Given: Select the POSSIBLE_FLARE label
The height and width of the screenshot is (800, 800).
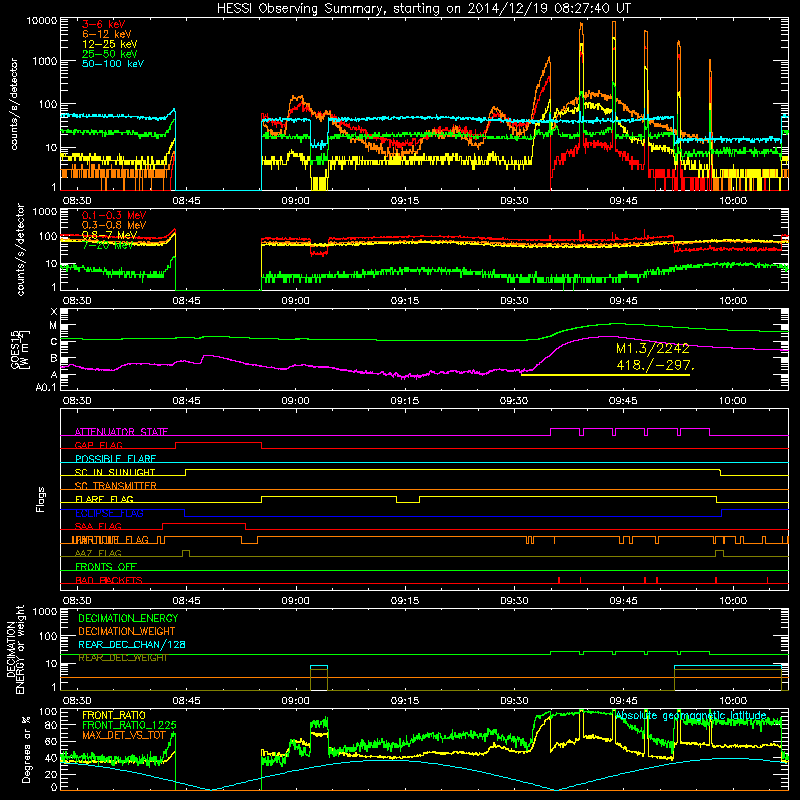Looking at the screenshot, I should click(x=115, y=459).
